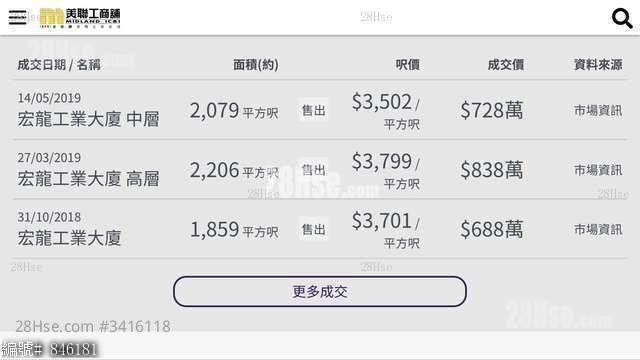Select the 資料來源 column header

pyautogui.click(x=598, y=64)
